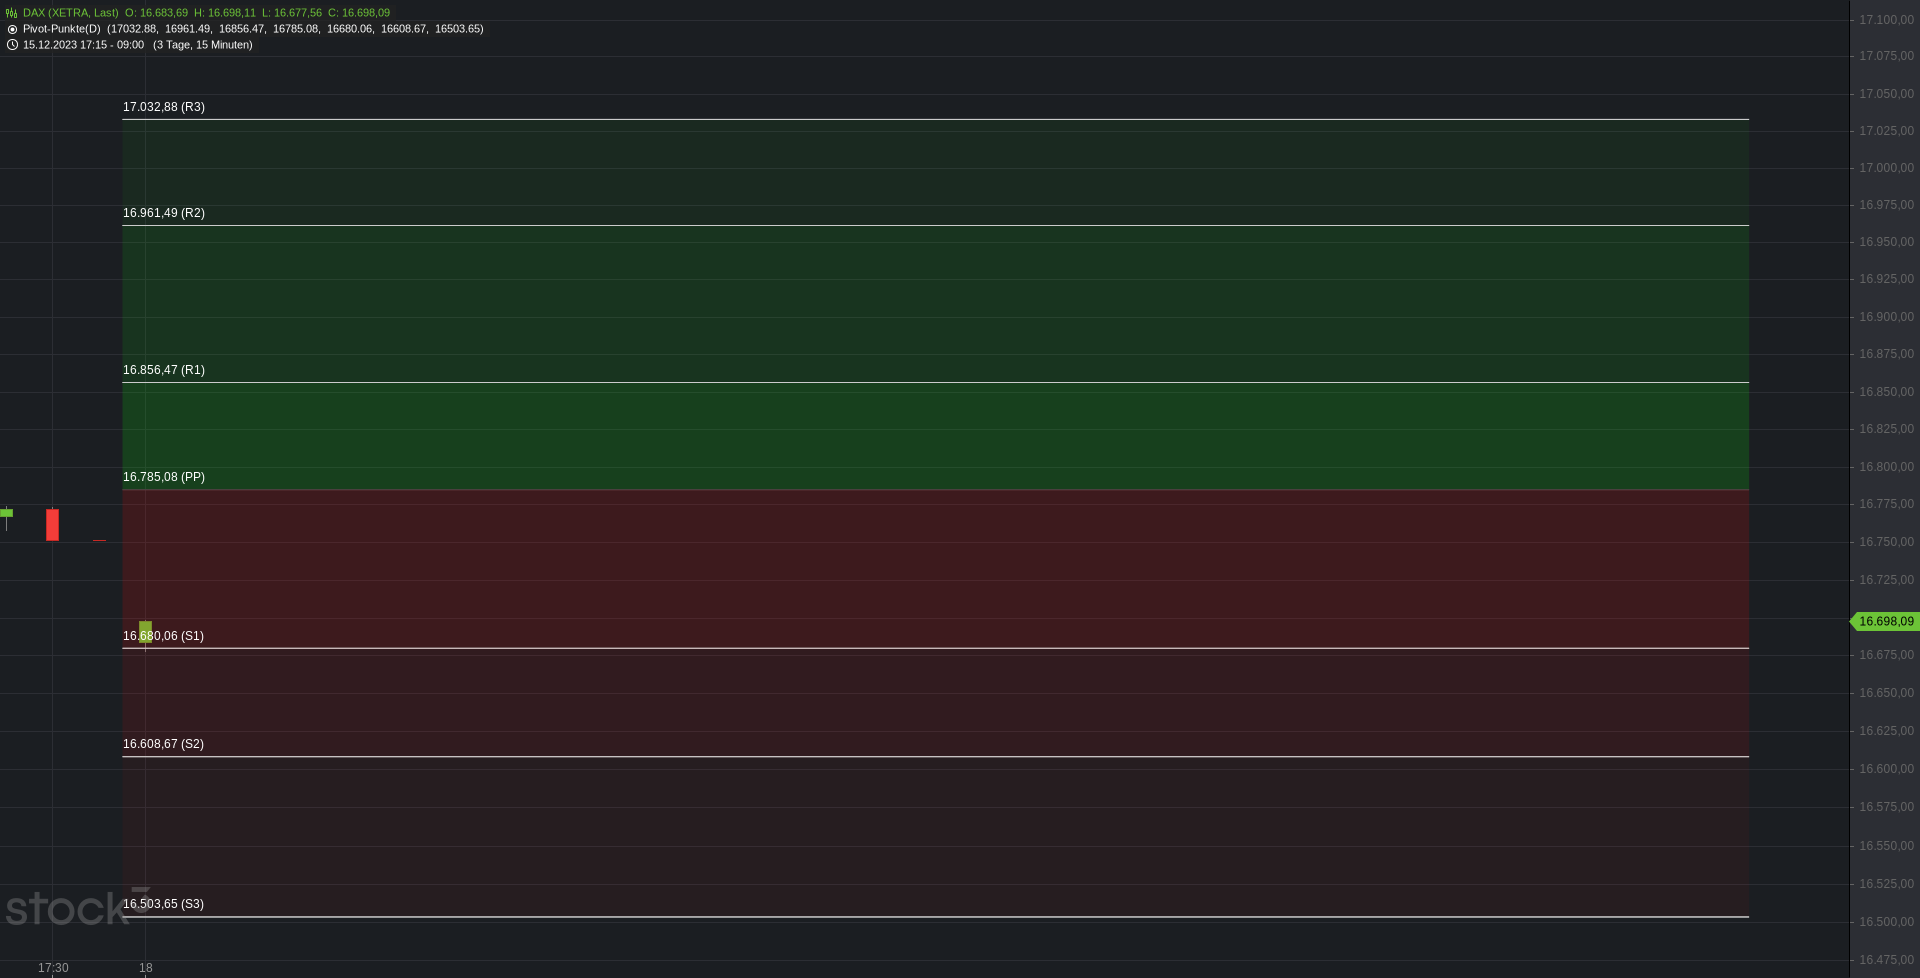The image size is (1920, 978).
Task: Select the 16.785,08 (PP) pivot point label
Action: click(x=164, y=477)
